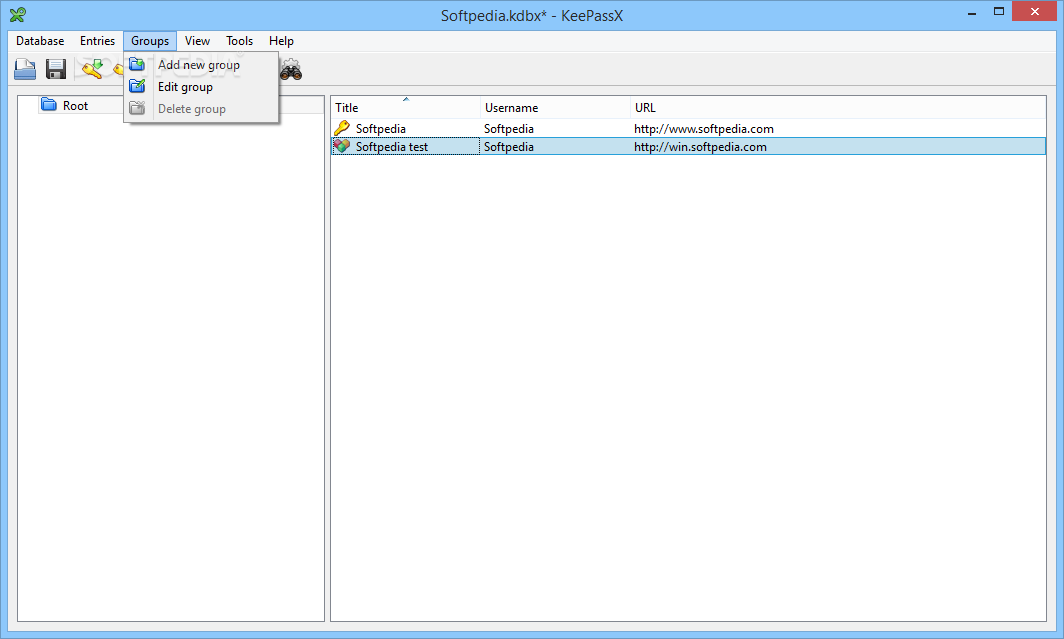The height and width of the screenshot is (639, 1064).
Task: Click the Root group folder icon
Action: (49, 104)
